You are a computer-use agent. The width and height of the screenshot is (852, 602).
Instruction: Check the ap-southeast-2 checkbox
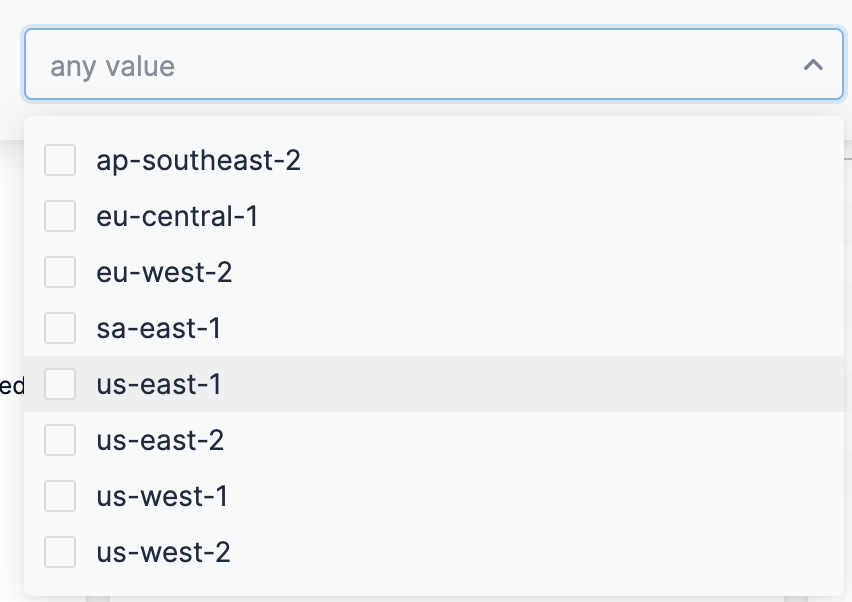[x=60, y=160]
